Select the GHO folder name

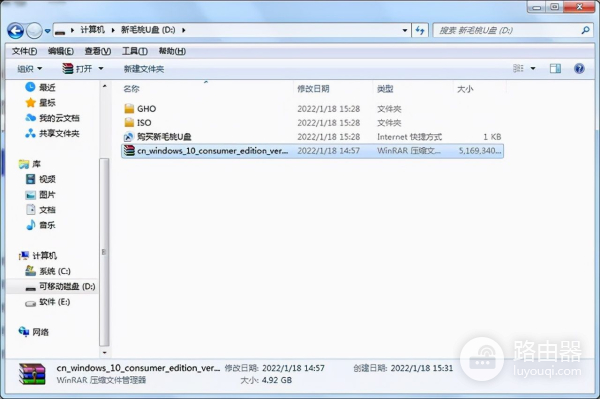147,109
